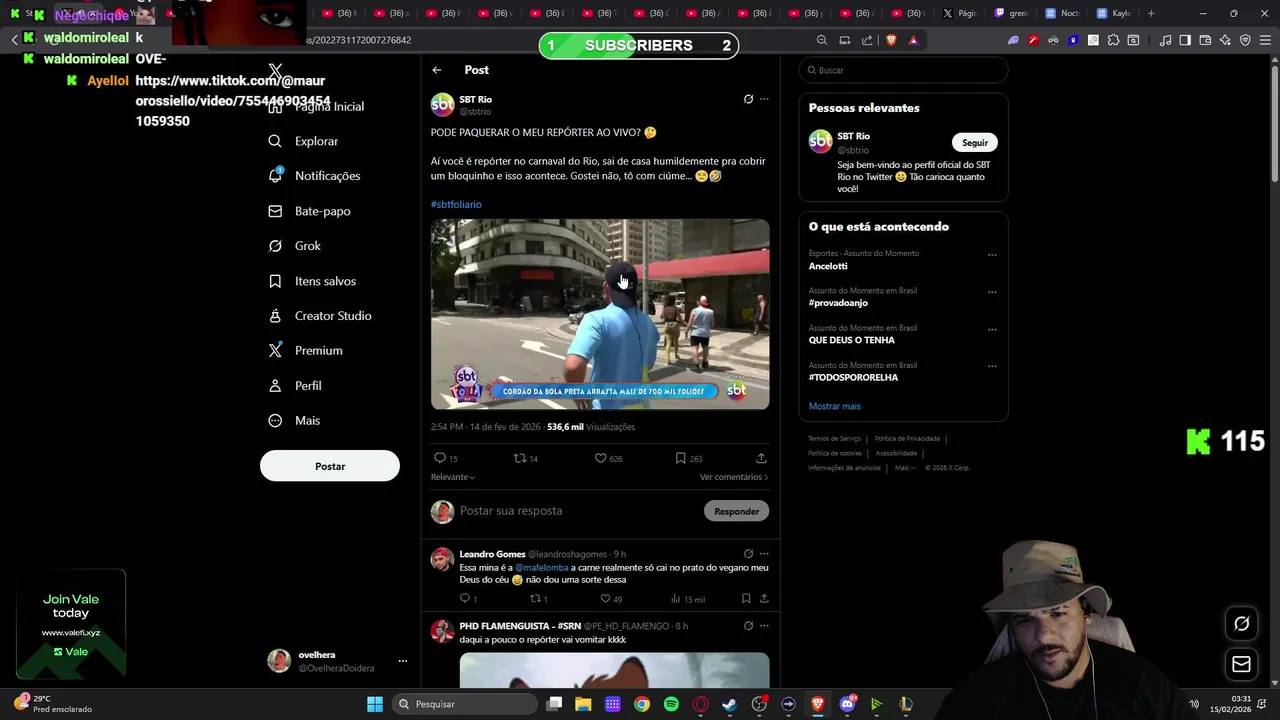The image size is (1280, 720).
Task: Open options for #provadoanjo trending topic
Action: 992,292
